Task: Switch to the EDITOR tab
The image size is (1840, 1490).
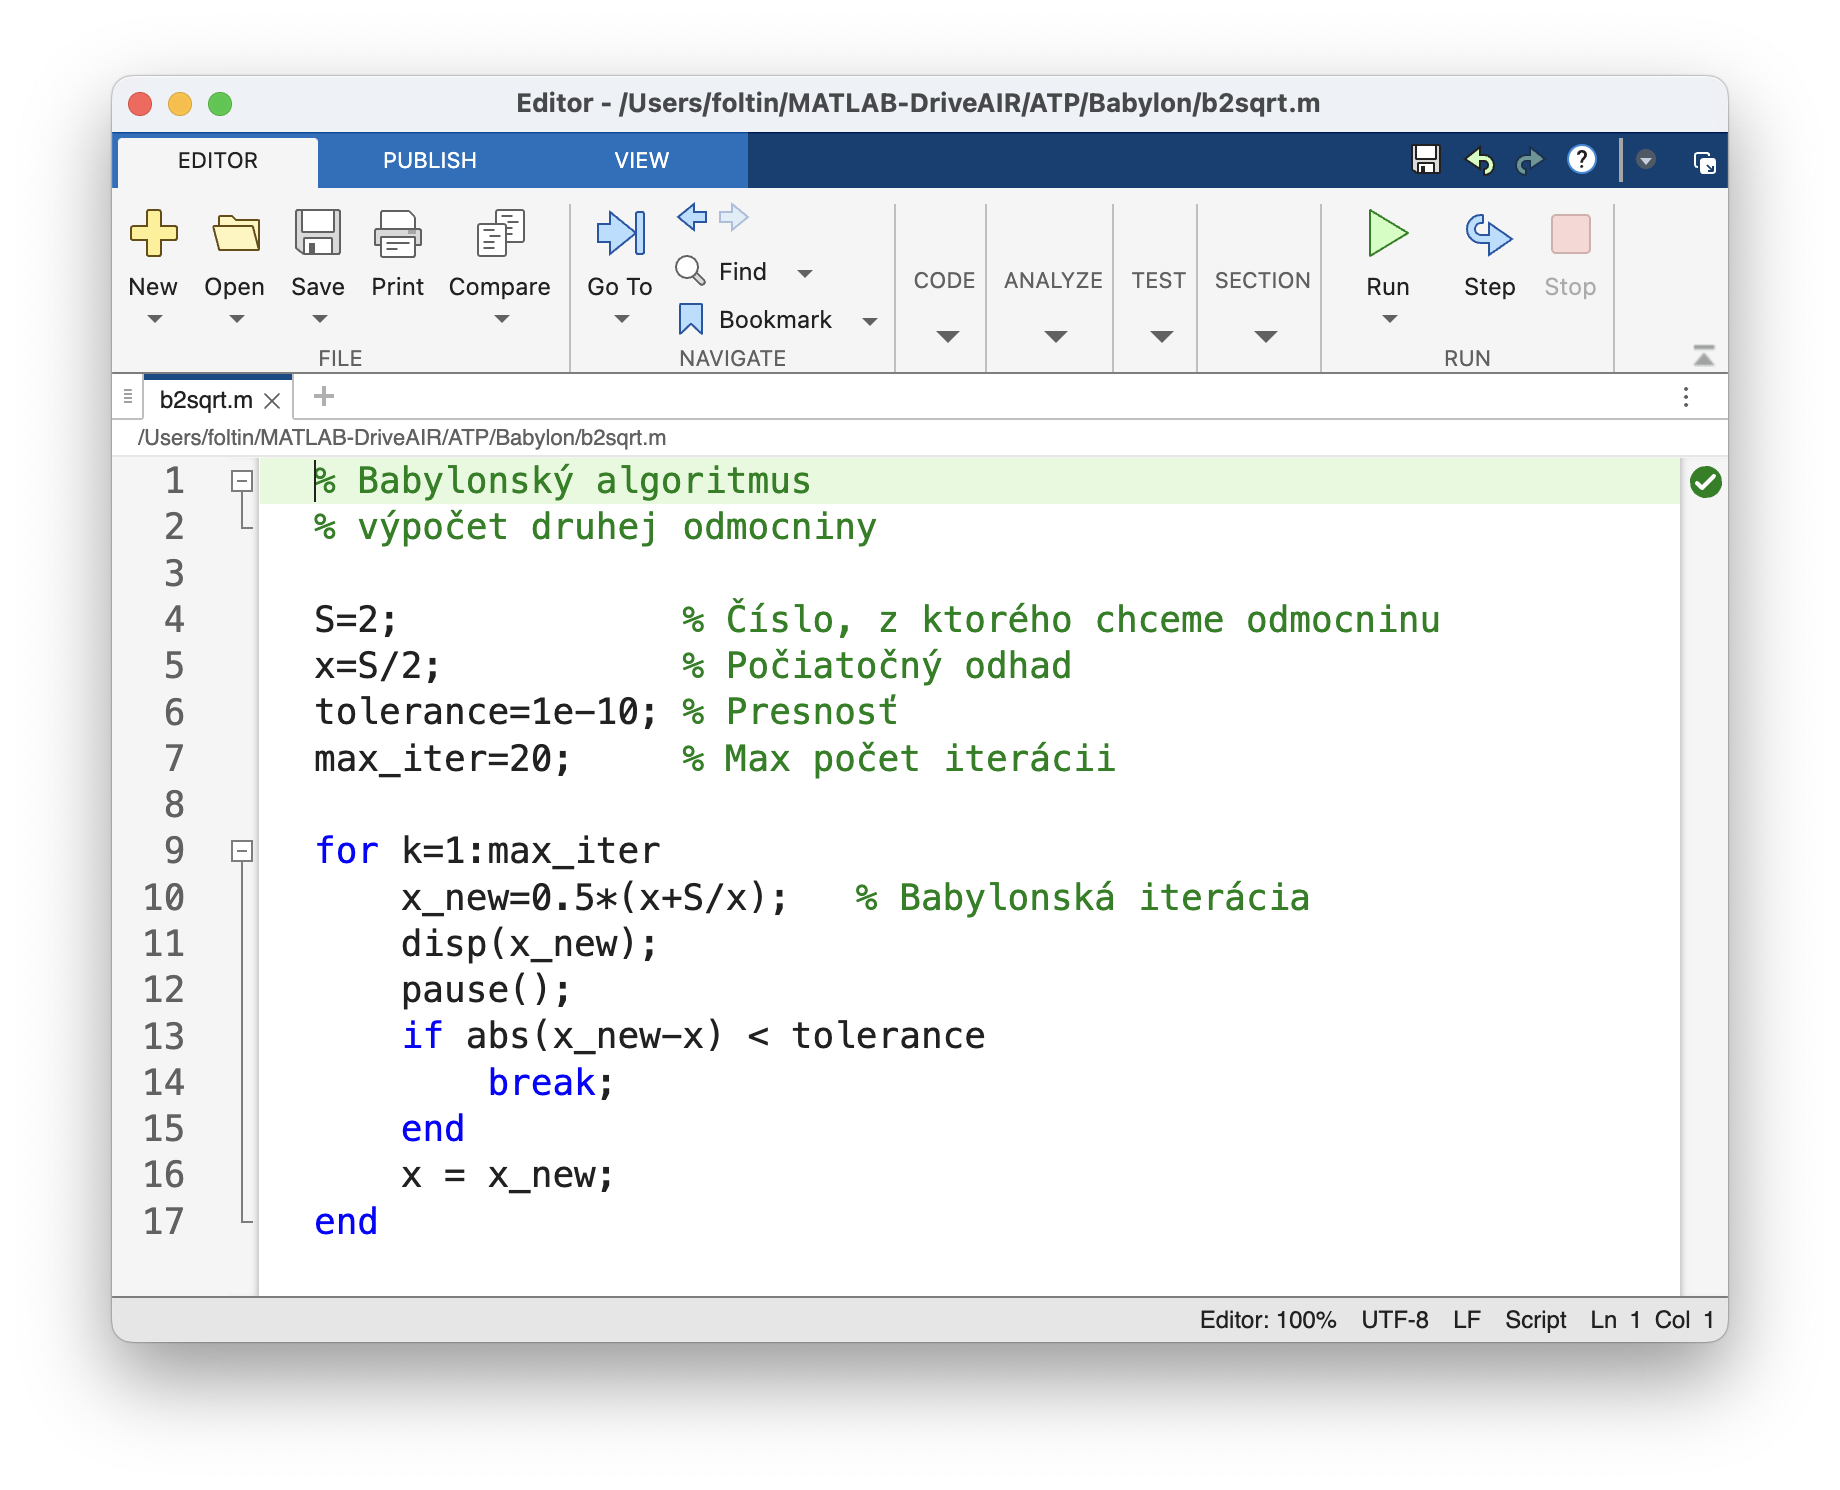Action: tap(218, 161)
